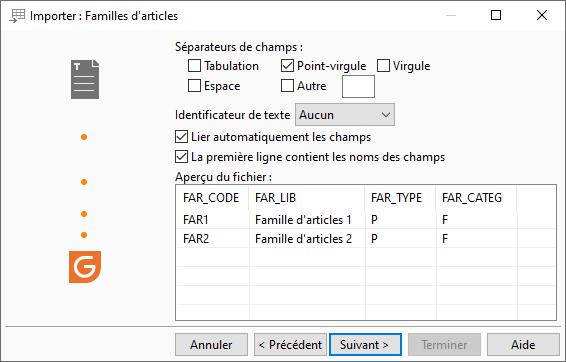Click the text file document icon
The width and height of the screenshot is (566, 362).
tap(85, 79)
